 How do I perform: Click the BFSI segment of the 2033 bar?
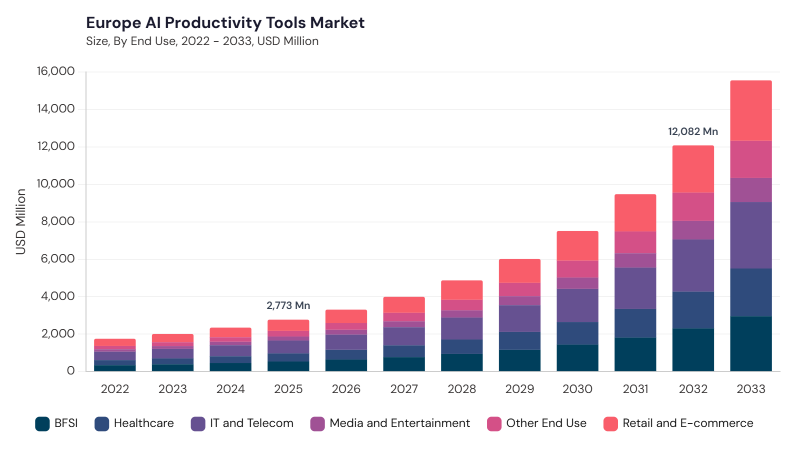tap(751, 344)
